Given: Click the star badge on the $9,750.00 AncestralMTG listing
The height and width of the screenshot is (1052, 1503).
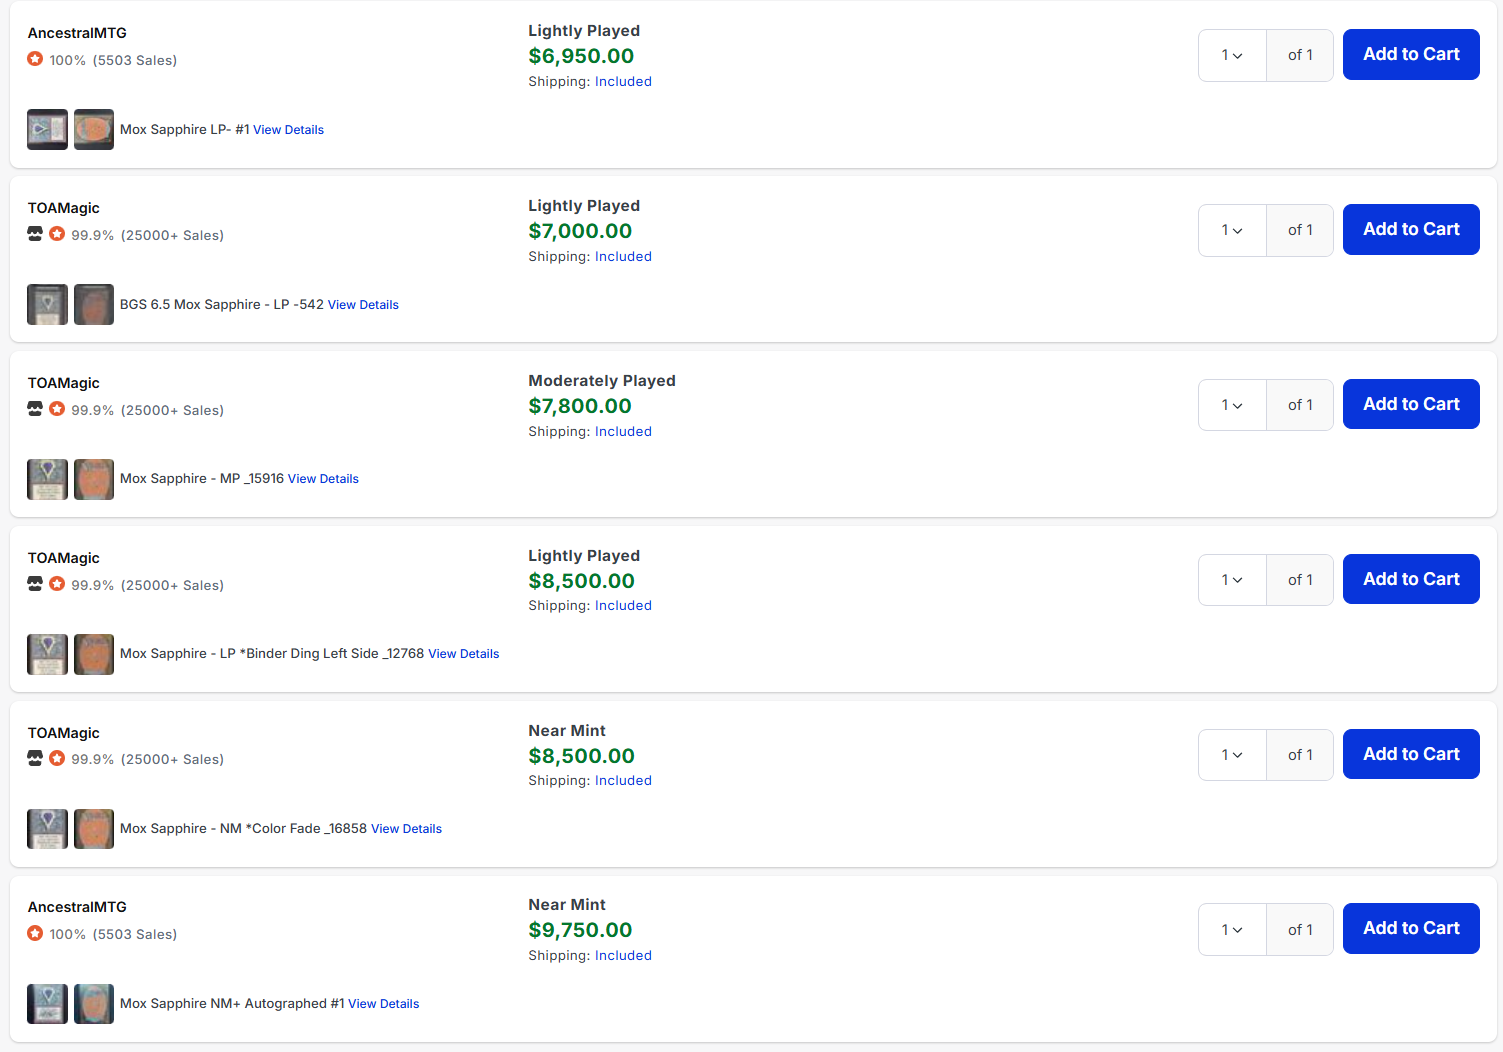Looking at the screenshot, I should tap(35, 933).
